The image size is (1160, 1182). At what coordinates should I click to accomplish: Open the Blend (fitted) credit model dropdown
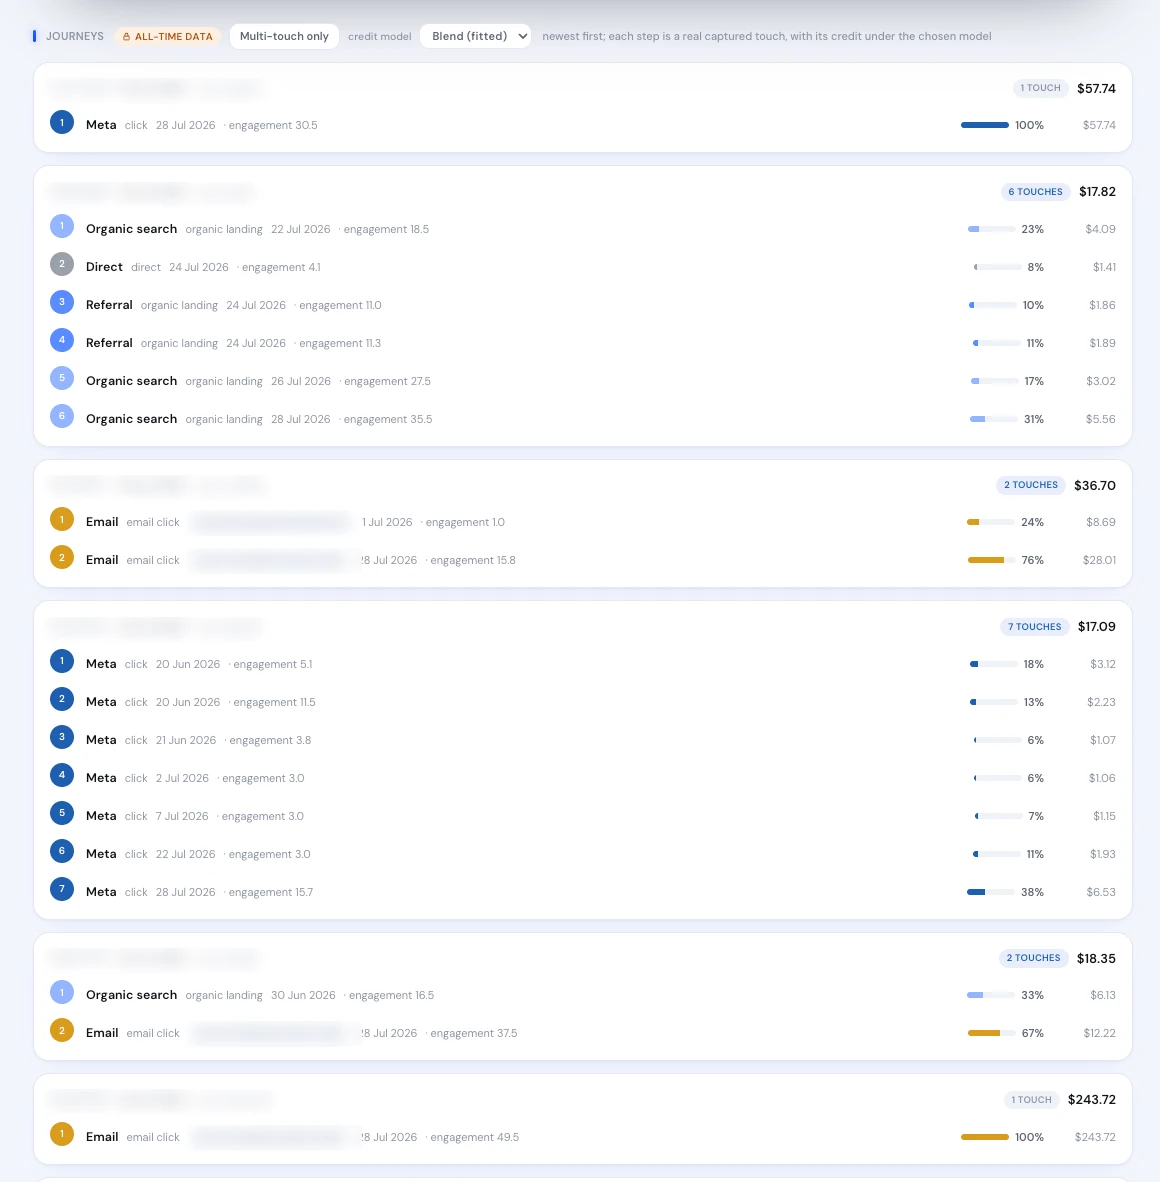[x=476, y=36]
